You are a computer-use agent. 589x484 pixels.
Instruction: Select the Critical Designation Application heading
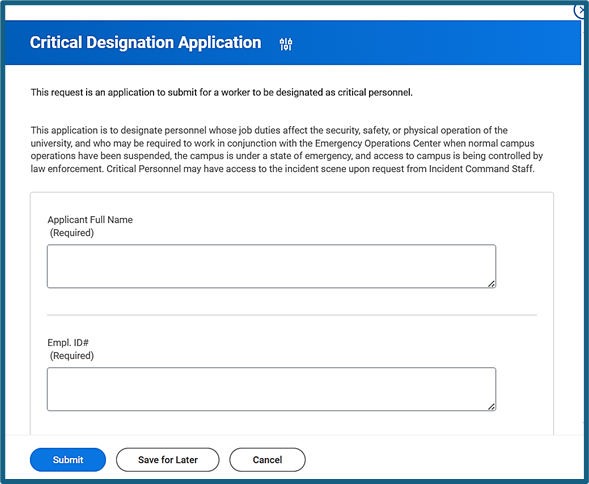click(145, 42)
